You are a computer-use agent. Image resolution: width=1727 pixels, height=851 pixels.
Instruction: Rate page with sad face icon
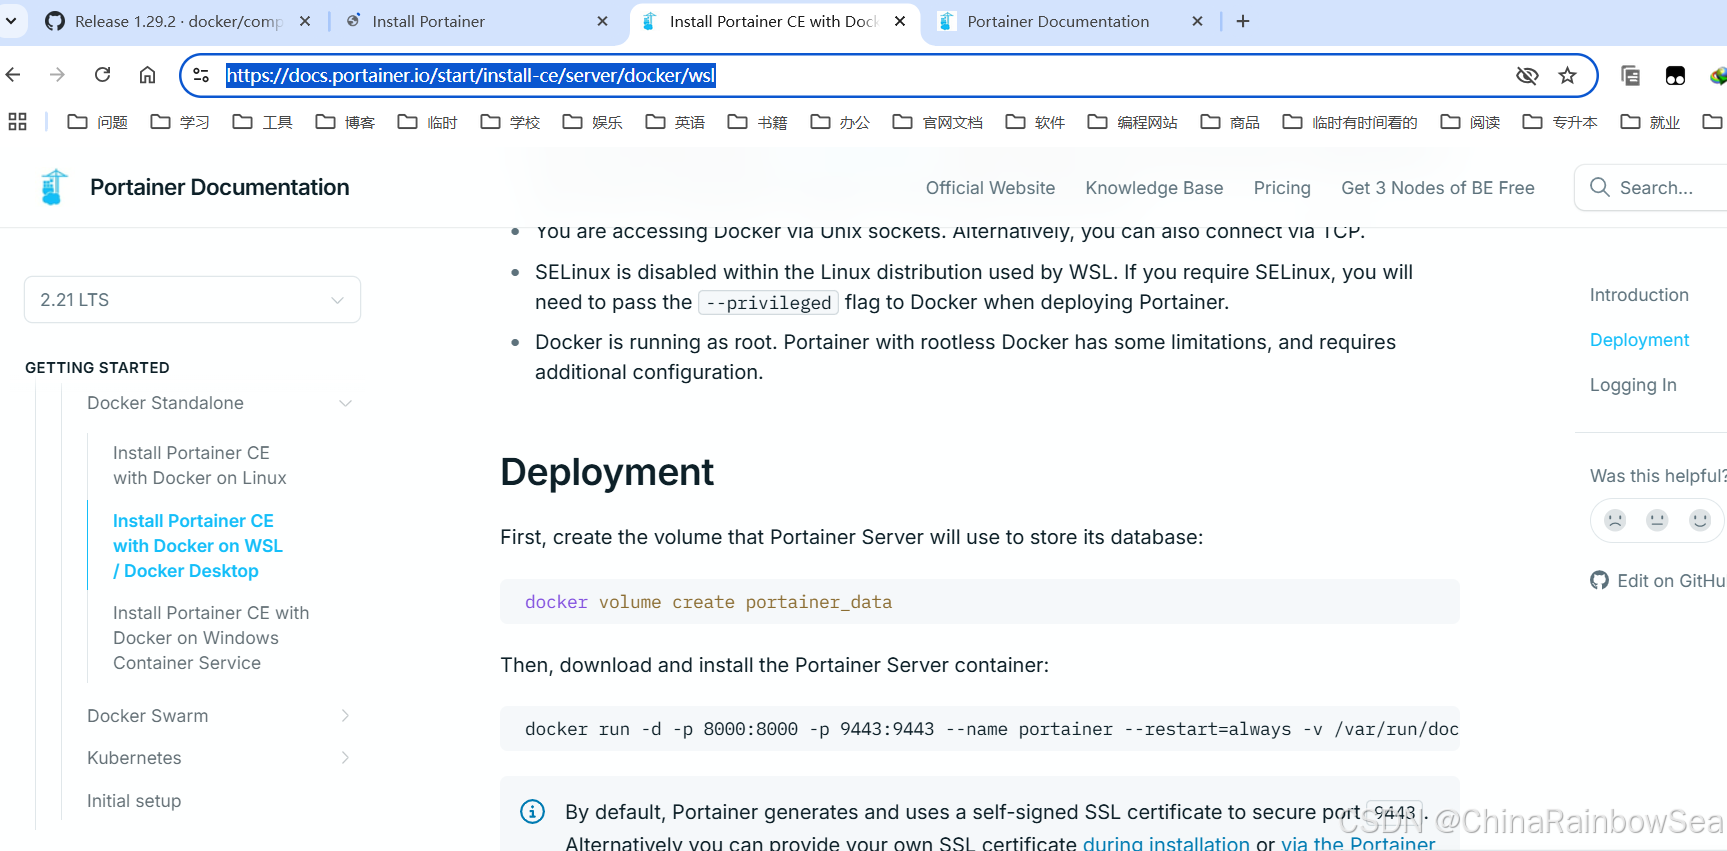point(1615,520)
